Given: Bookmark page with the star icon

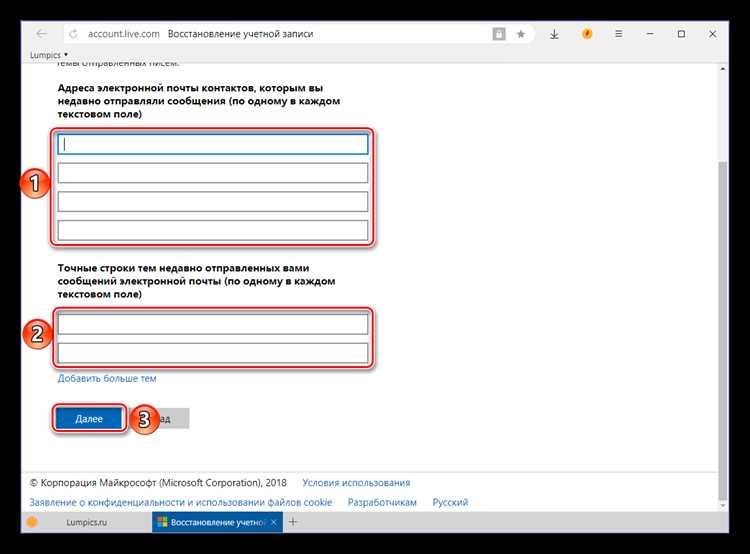Looking at the screenshot, I should (x=521, y=34).
